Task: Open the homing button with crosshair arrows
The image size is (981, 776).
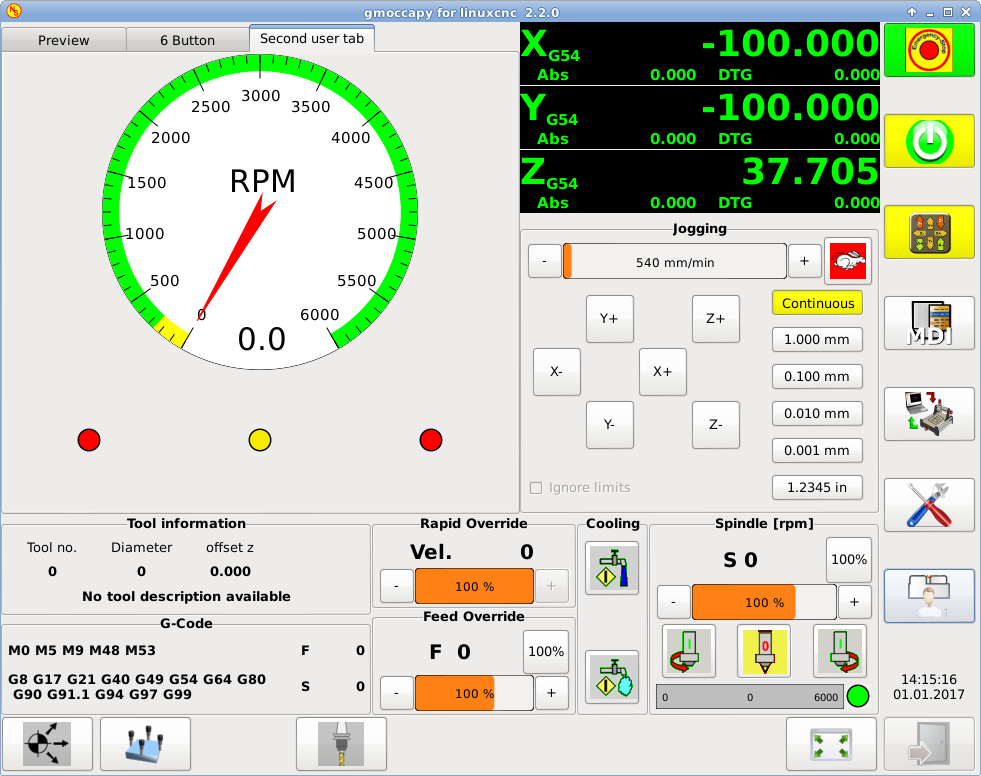Action: click(48, 745)
